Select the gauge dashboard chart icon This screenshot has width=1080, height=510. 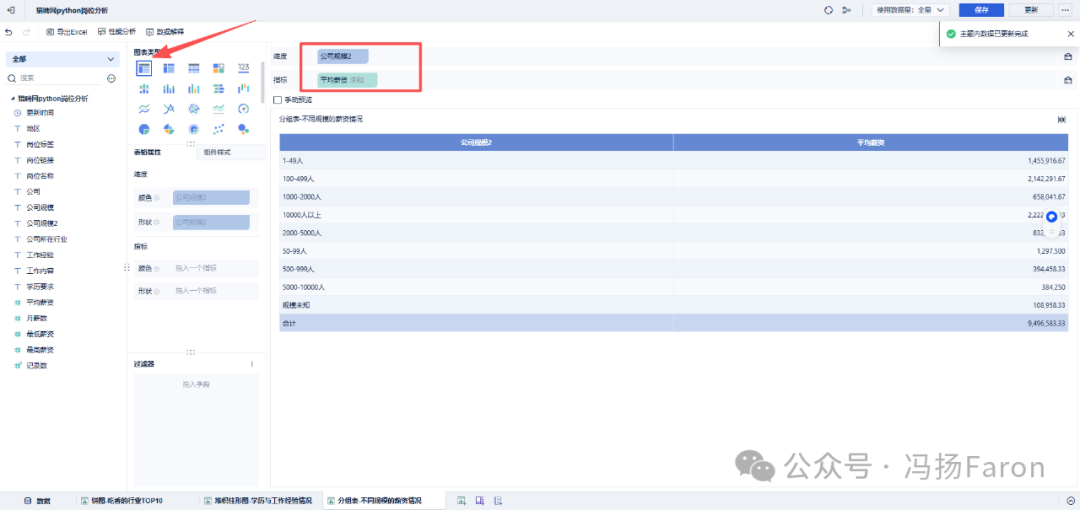(x=243, y=108)
